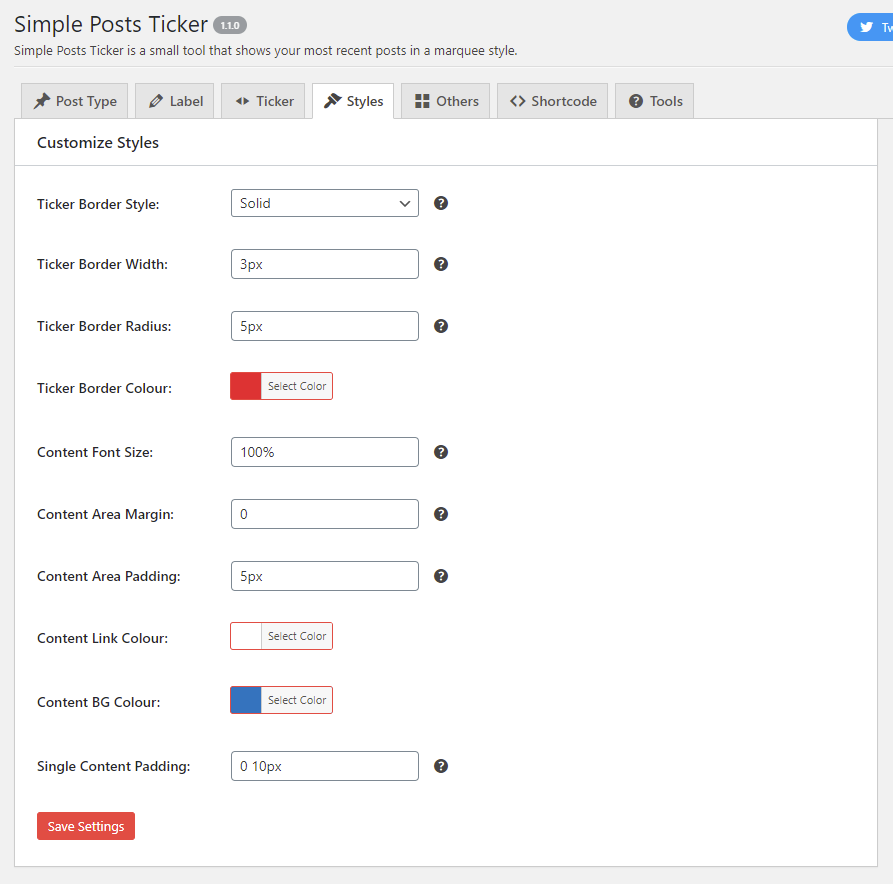This screenshot has width=893, height=884.
Task: Switch to the Post Type tab
Action: click(75, 101)
